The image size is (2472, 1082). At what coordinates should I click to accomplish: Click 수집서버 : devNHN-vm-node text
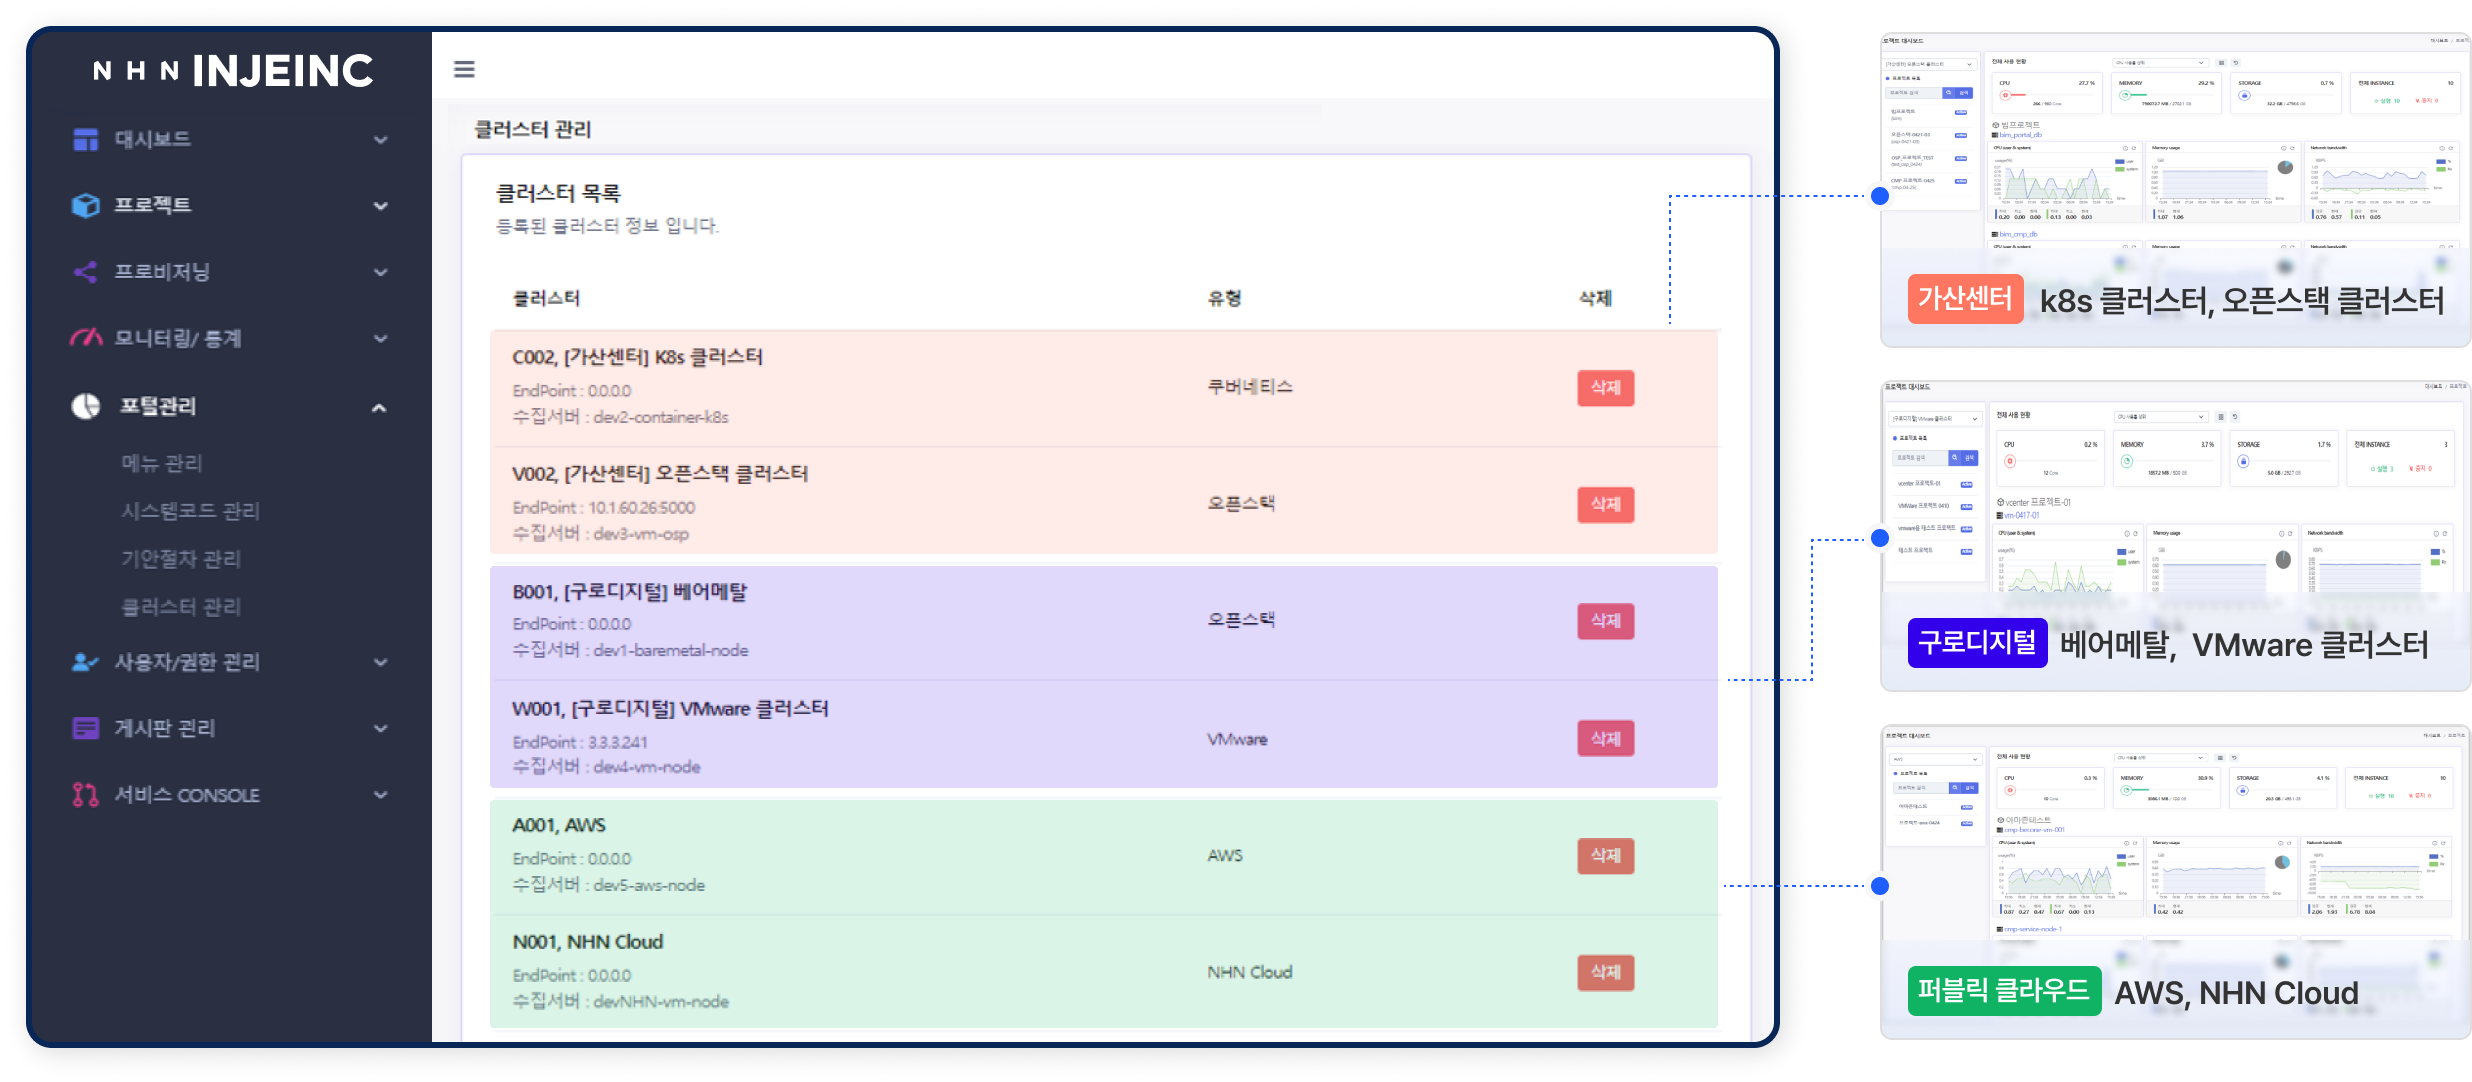pos(620,1001)
